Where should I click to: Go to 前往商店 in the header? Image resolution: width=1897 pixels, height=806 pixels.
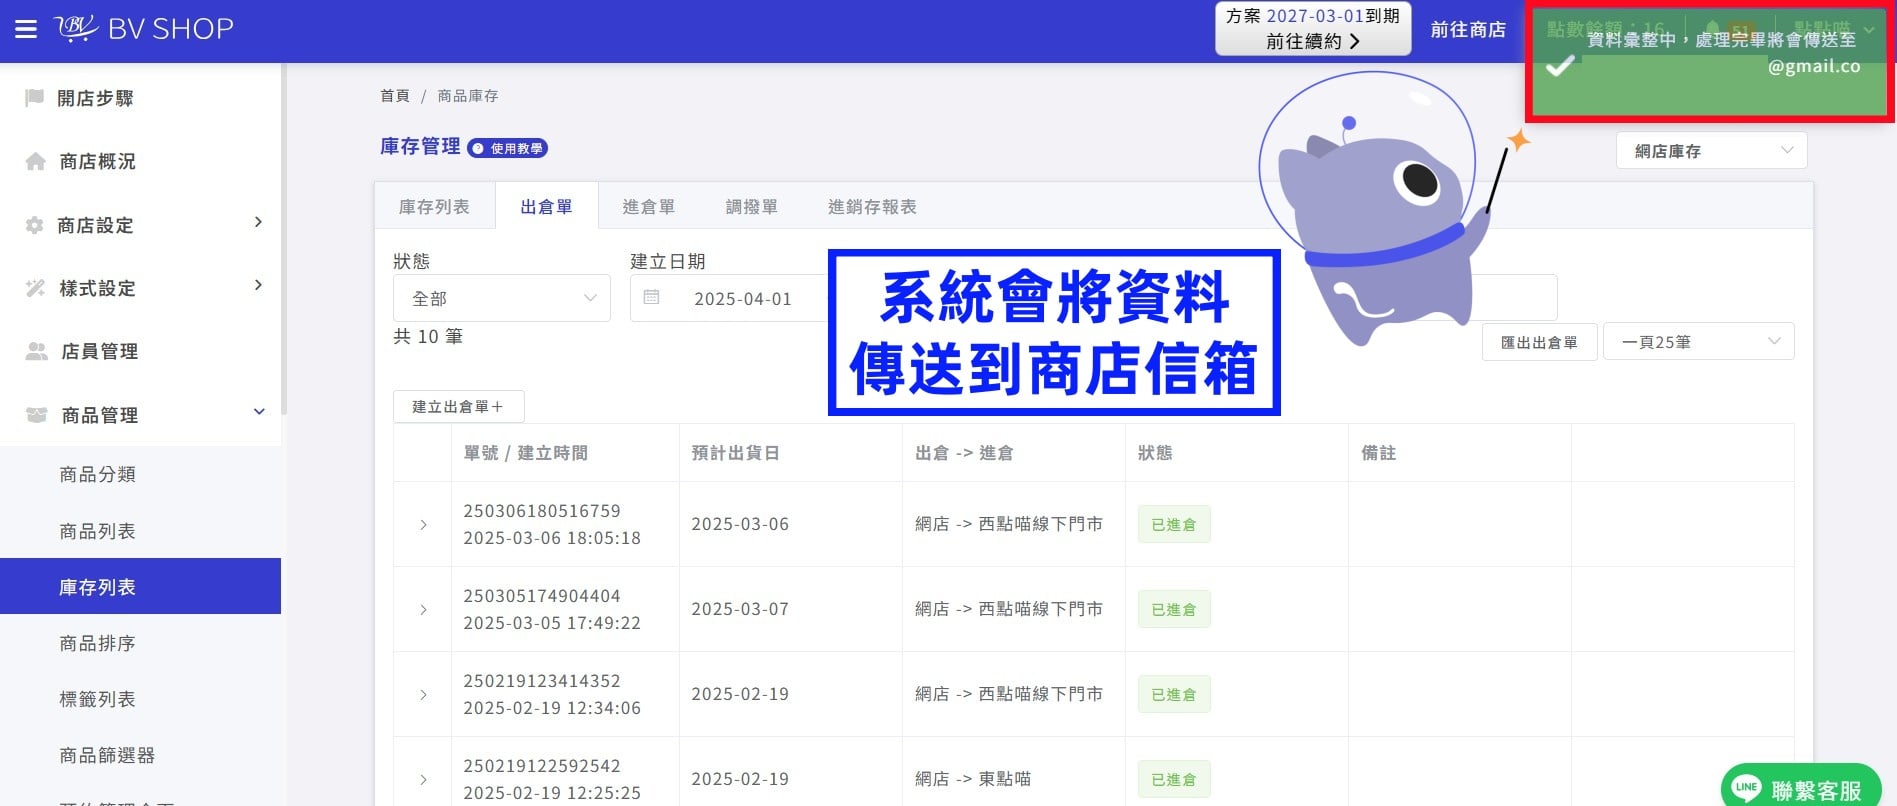pos(1467,30)
